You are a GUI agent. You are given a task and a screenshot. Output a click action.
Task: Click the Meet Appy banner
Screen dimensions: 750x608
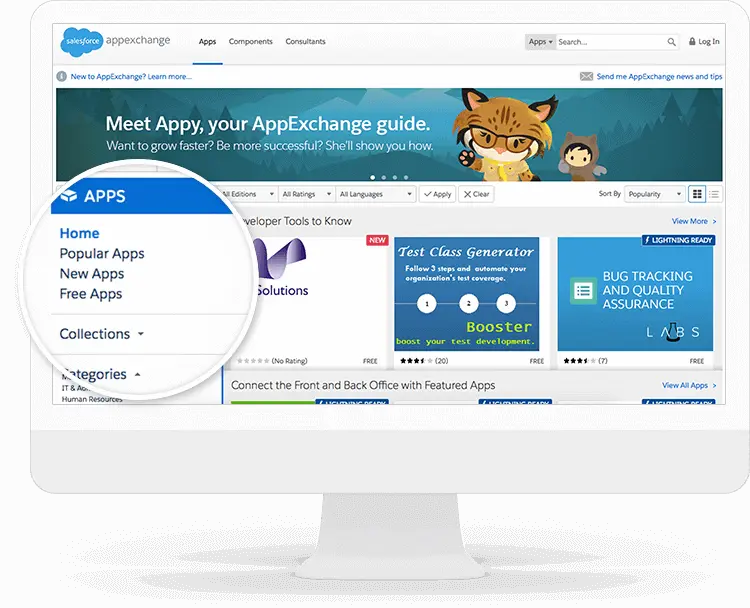point(389,134)
